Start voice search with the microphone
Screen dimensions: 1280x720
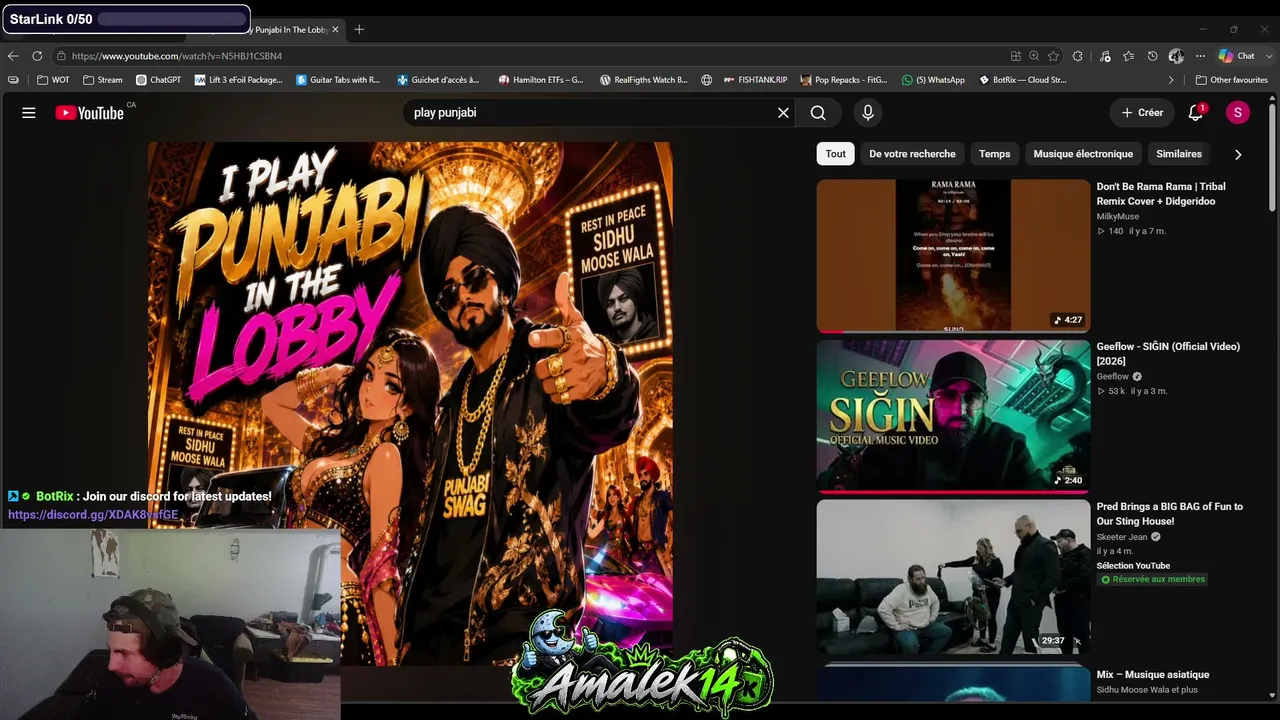pyautogui.click(x=868, y=113)
